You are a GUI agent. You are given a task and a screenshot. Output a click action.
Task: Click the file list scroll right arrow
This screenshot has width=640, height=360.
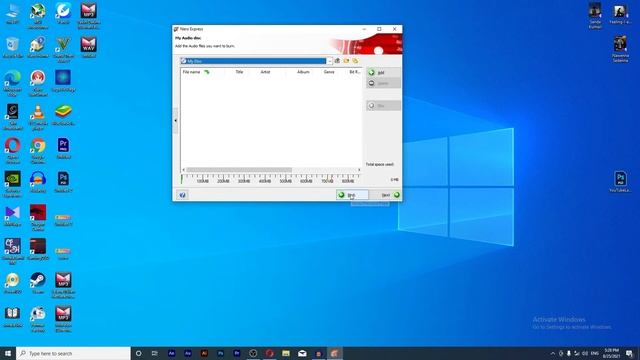click(359, 170)
